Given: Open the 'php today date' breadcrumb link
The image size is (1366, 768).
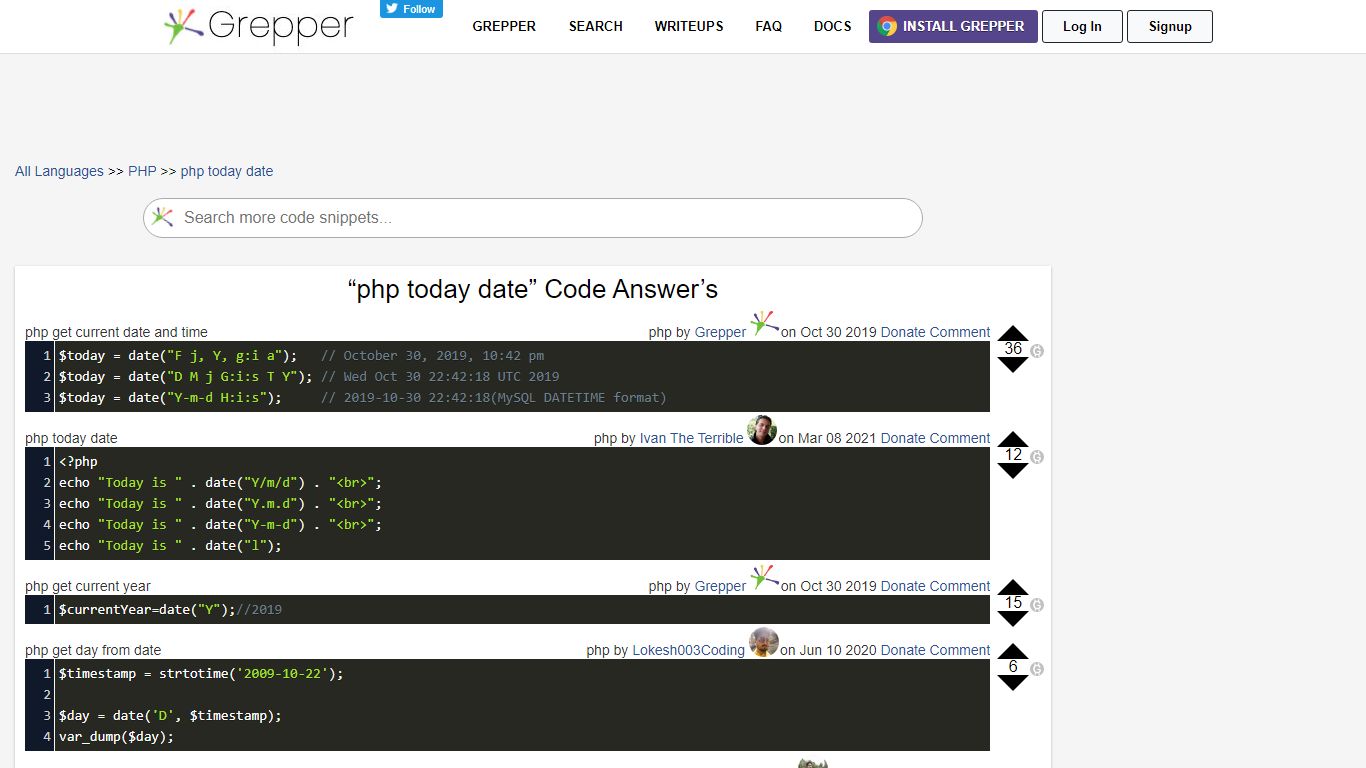Looking at the screenshot, I should click(x=227, y=171).
